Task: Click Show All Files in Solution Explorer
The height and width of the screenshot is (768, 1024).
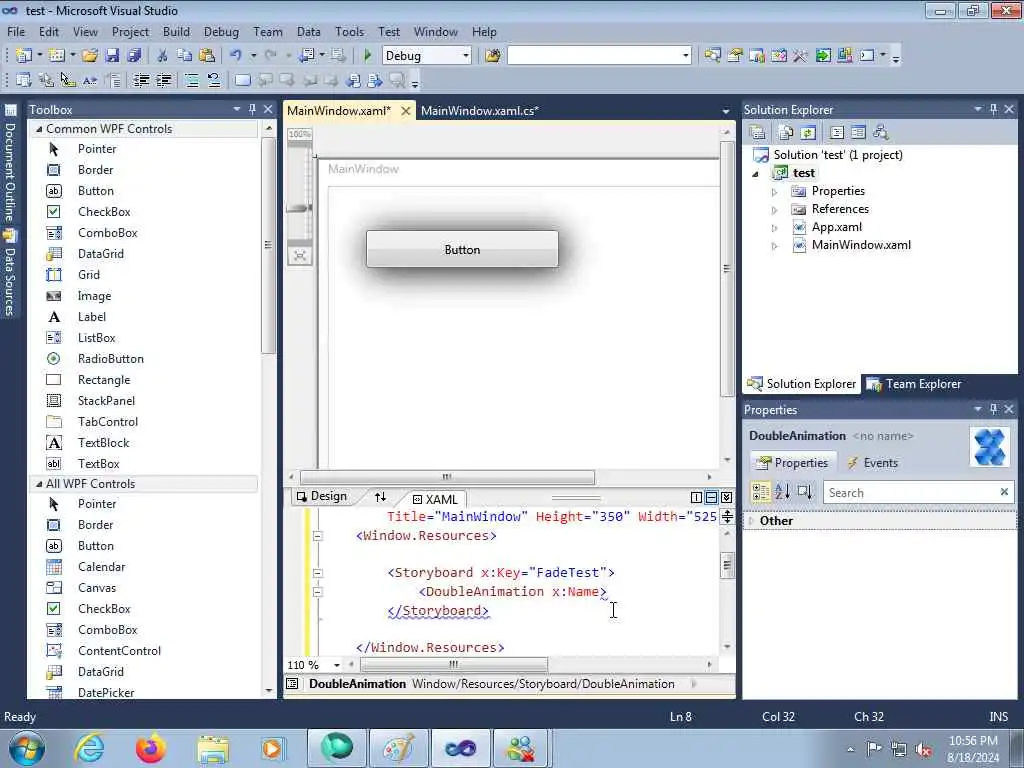Action: 786,133
